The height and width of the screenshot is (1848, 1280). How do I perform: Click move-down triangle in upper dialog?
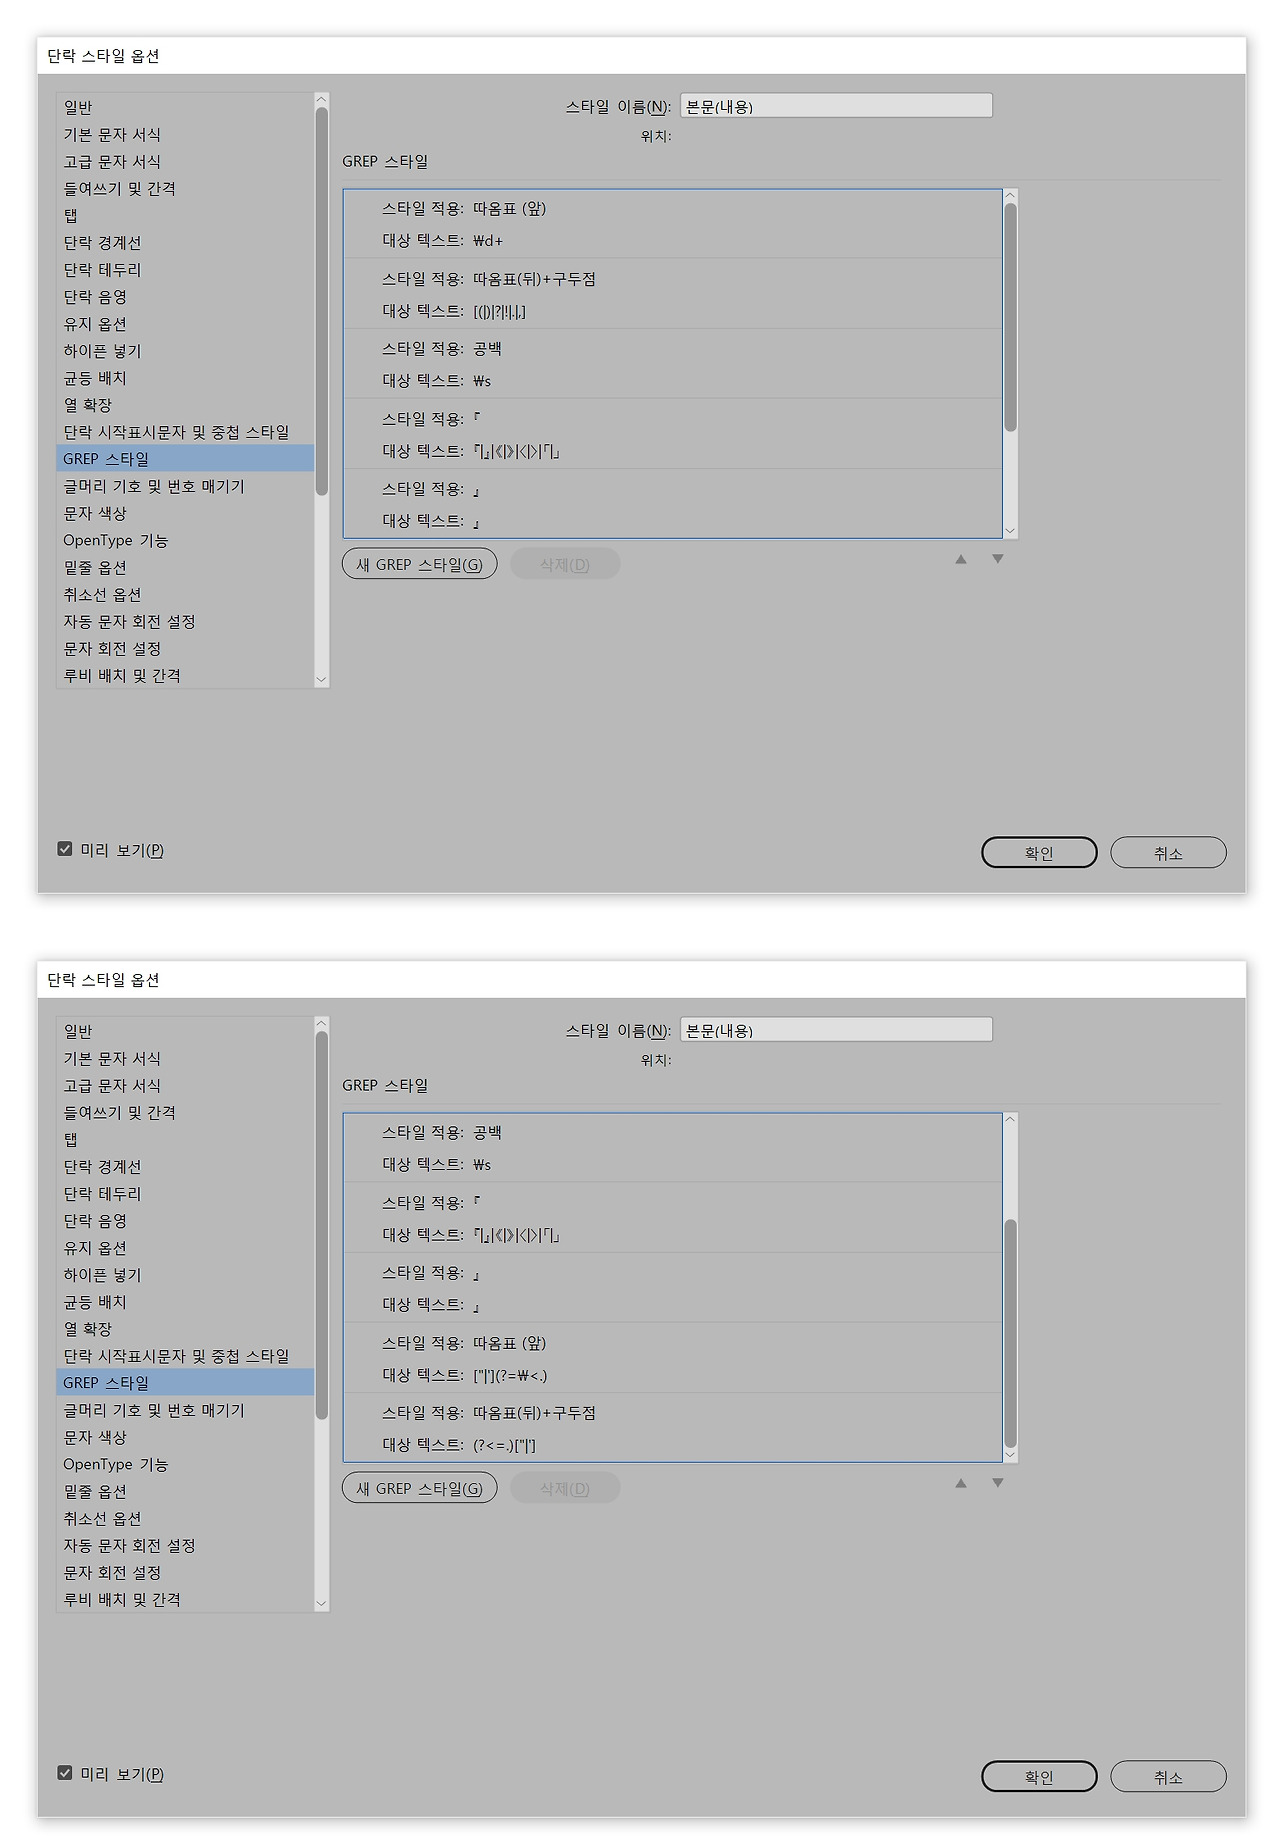pyautogui.click(x=997, y=559)
